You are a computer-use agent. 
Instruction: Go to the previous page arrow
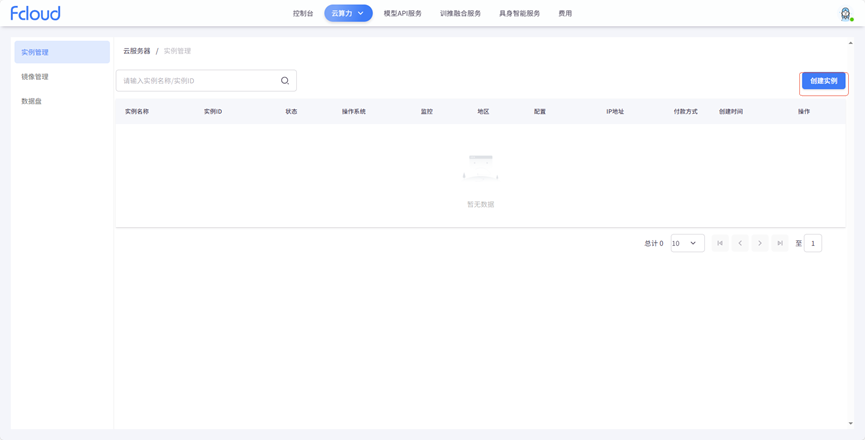[x=740, y=243]
